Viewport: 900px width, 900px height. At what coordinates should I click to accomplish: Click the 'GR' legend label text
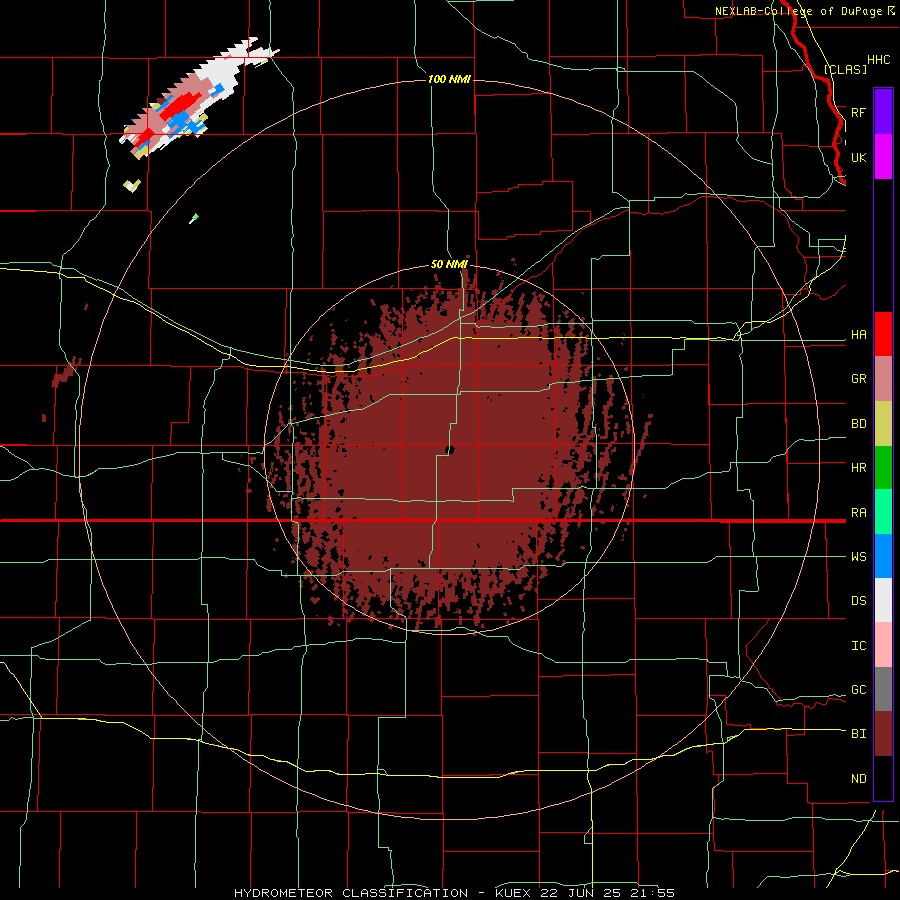tap(859, 379)
